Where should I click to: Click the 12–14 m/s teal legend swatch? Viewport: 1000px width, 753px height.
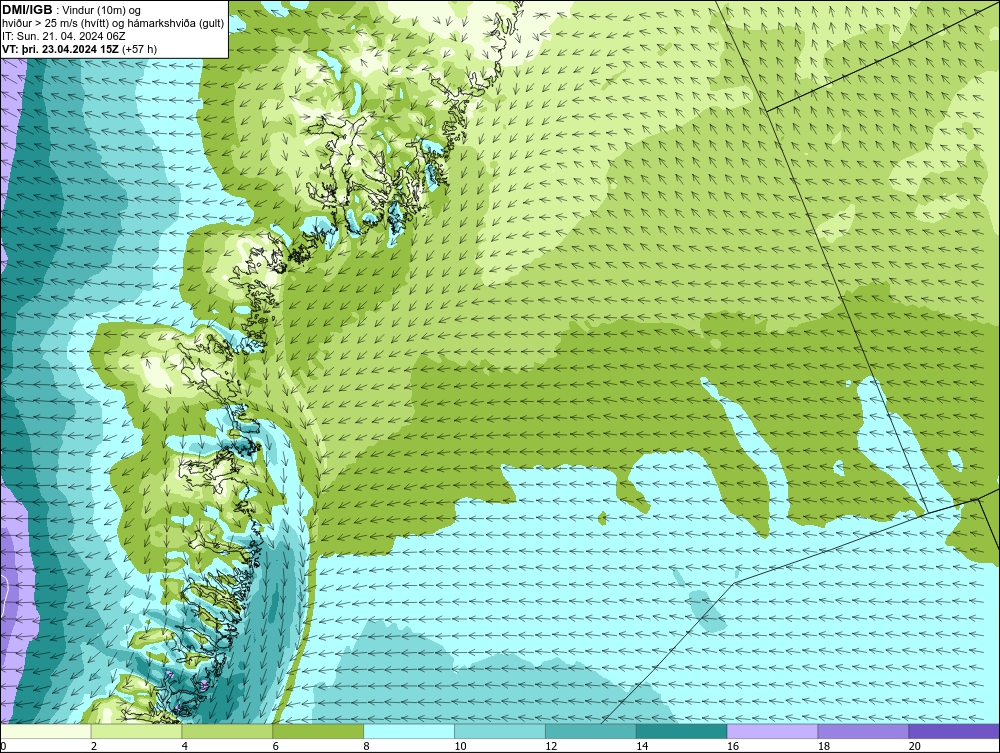coord(591,731)
